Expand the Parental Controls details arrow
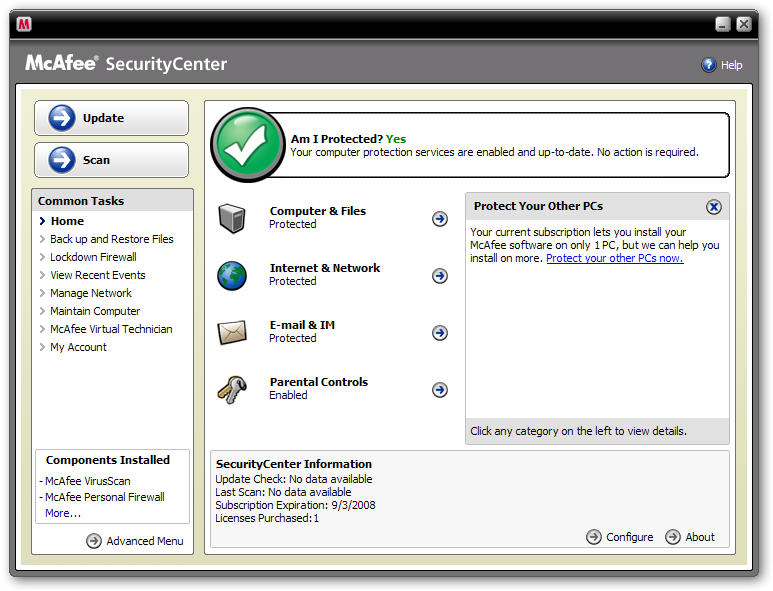The width and height of the screenshot is (773, 591). (x=440, y=390)
